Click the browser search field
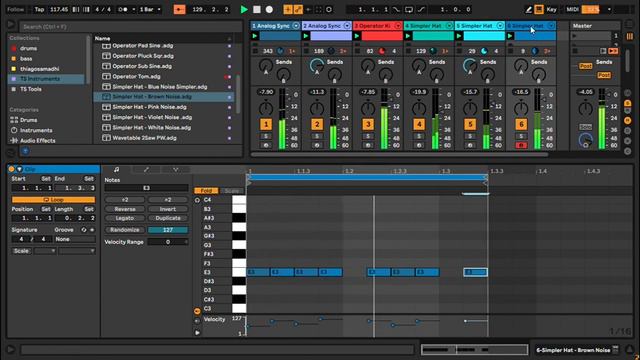Screen dimensions: 640x360 tap(131, 27)
